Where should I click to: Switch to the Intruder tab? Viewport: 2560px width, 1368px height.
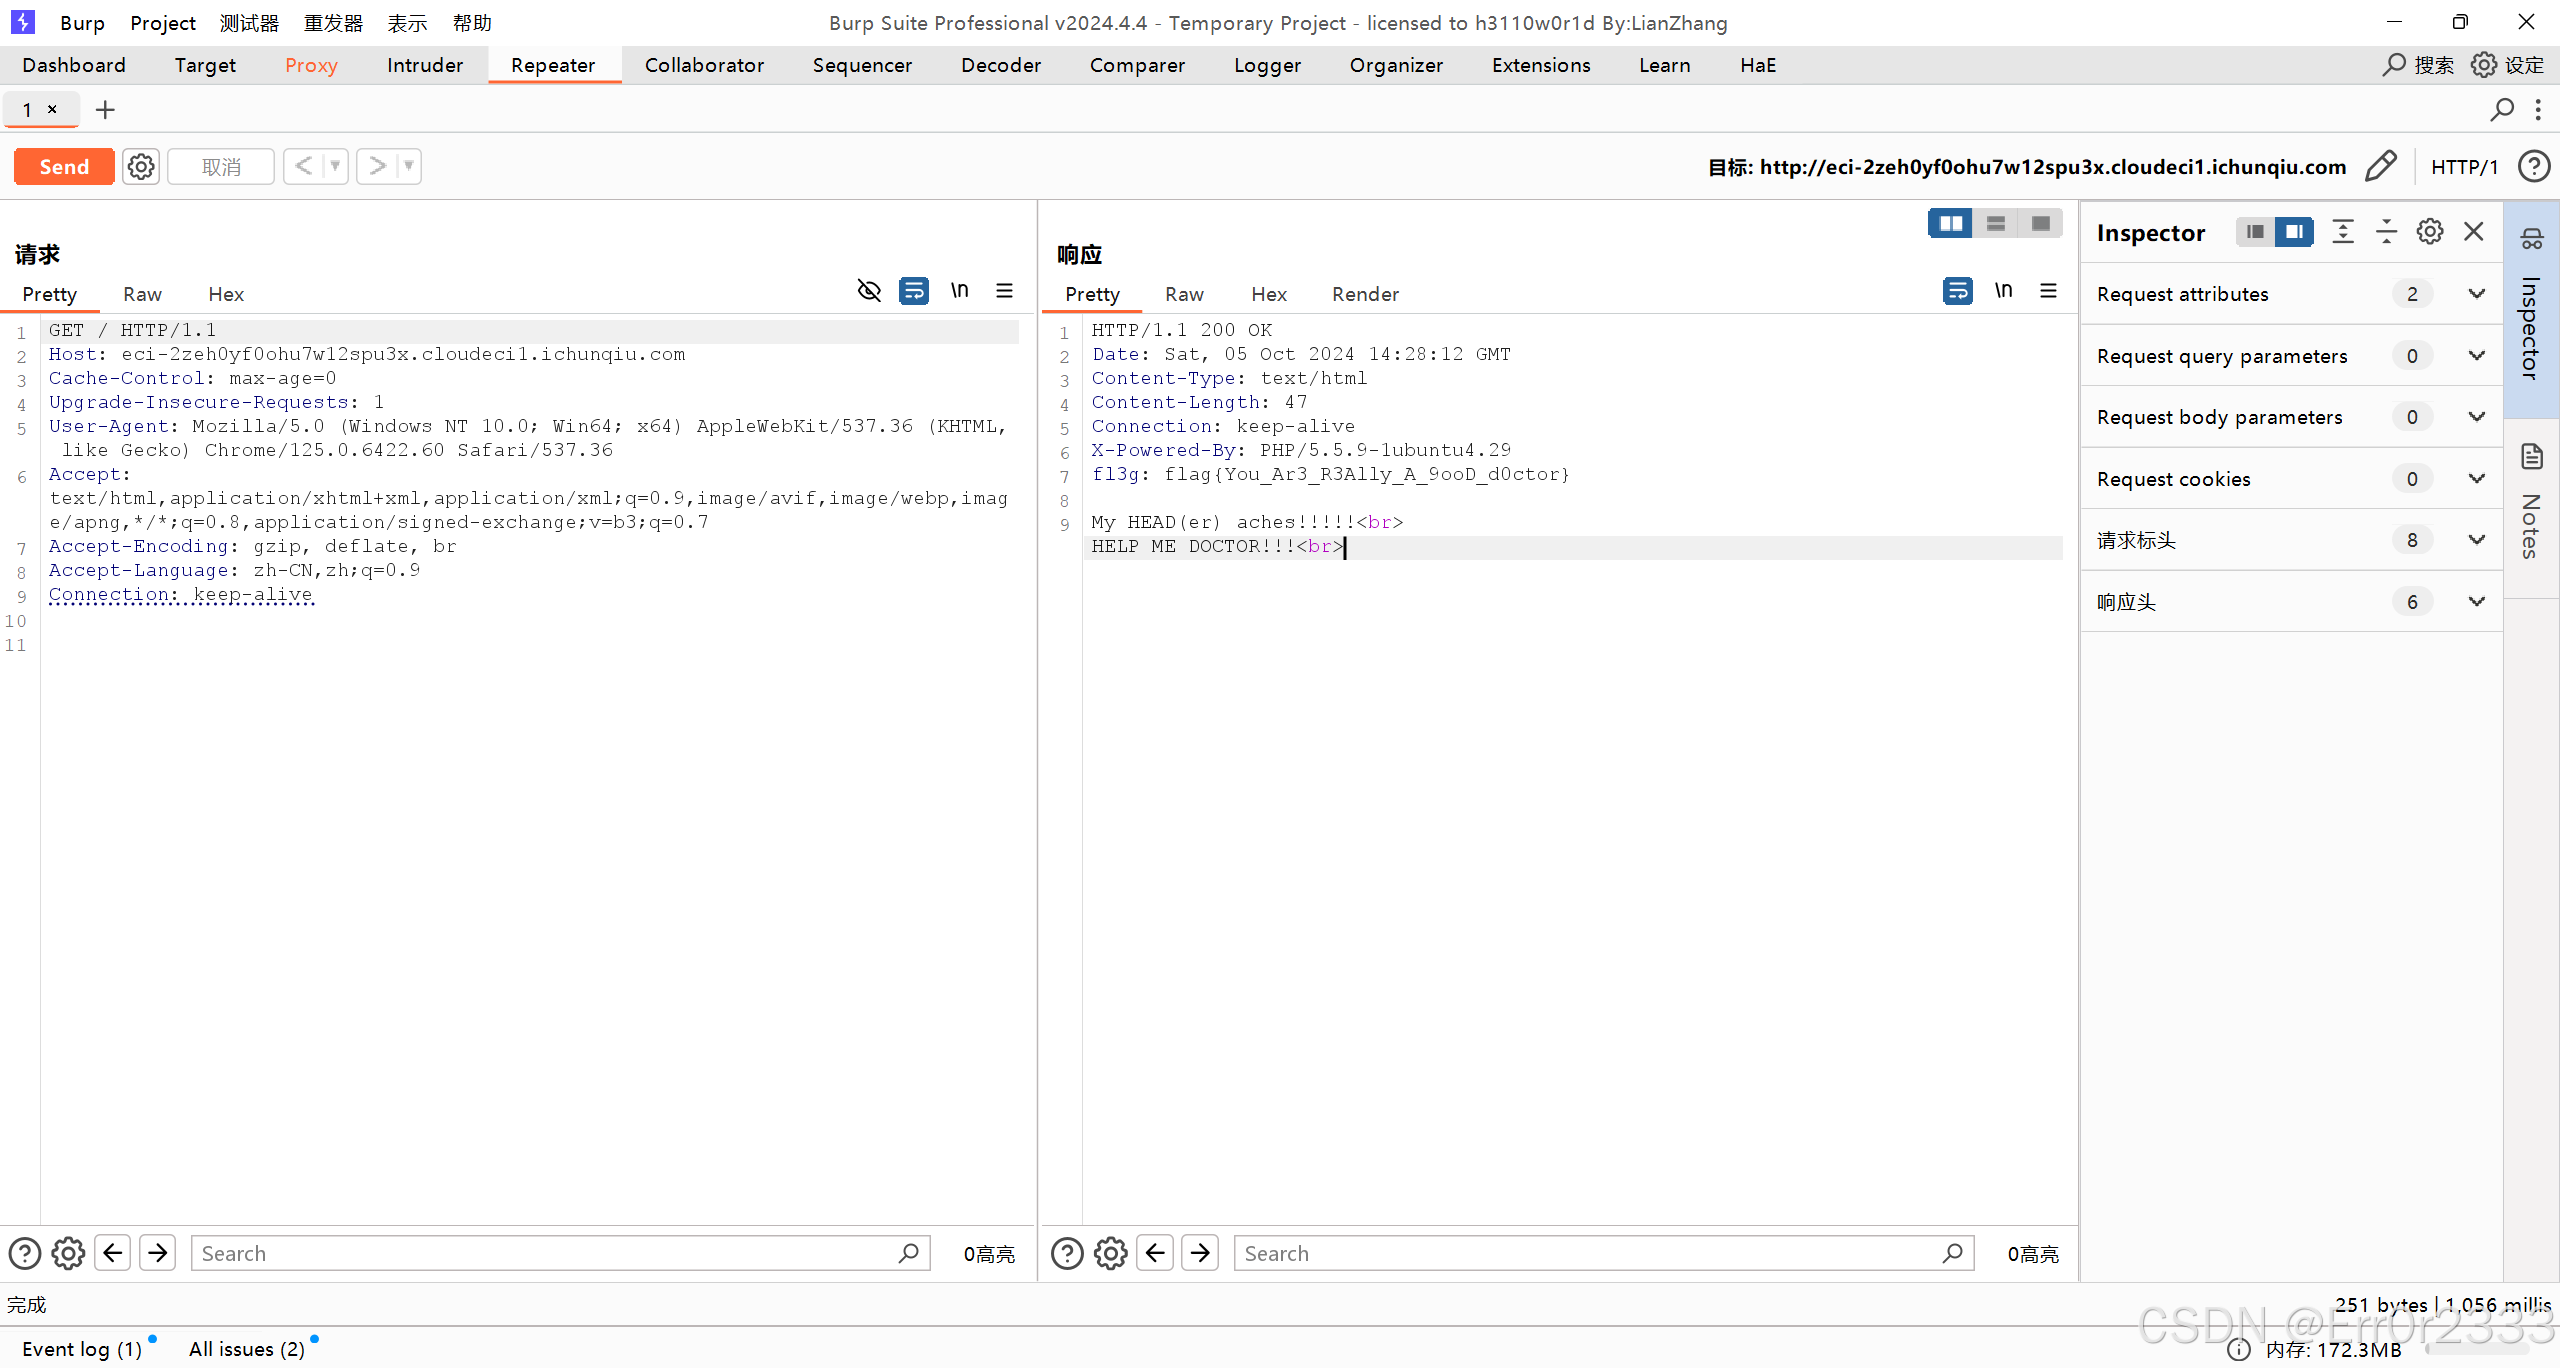tap(425, 65)
